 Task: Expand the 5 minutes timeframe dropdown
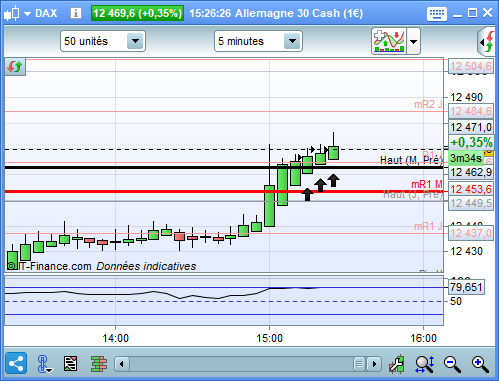258,41
